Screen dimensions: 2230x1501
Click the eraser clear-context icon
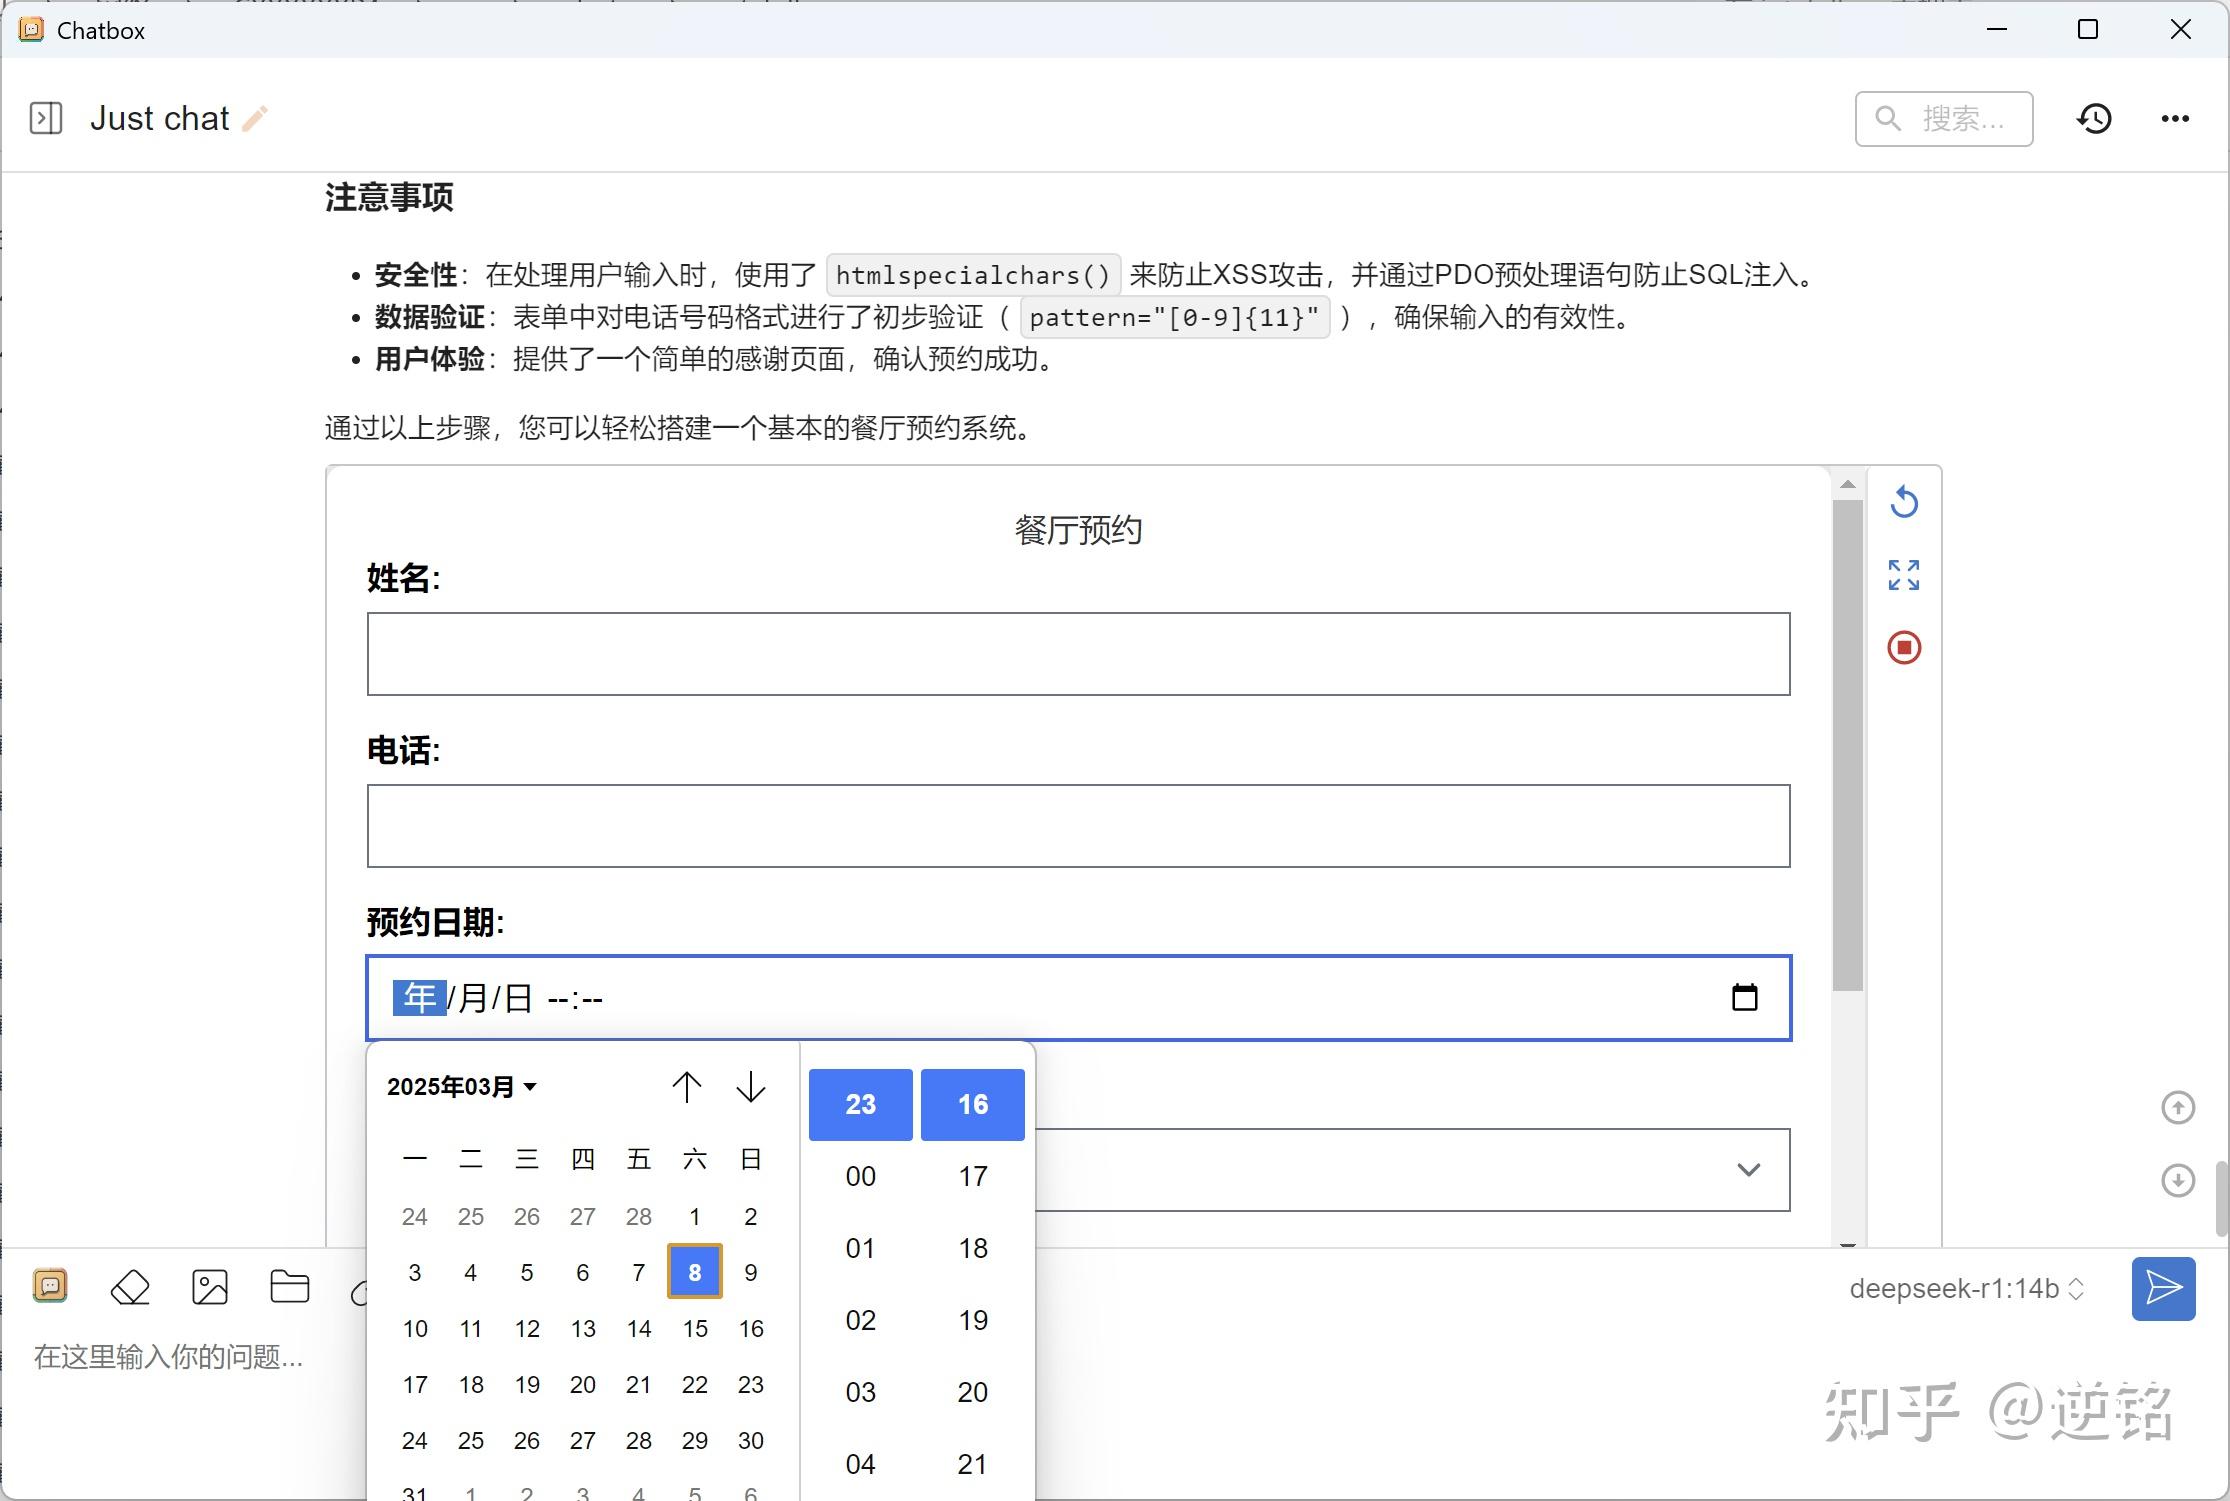click(130, 1287)
